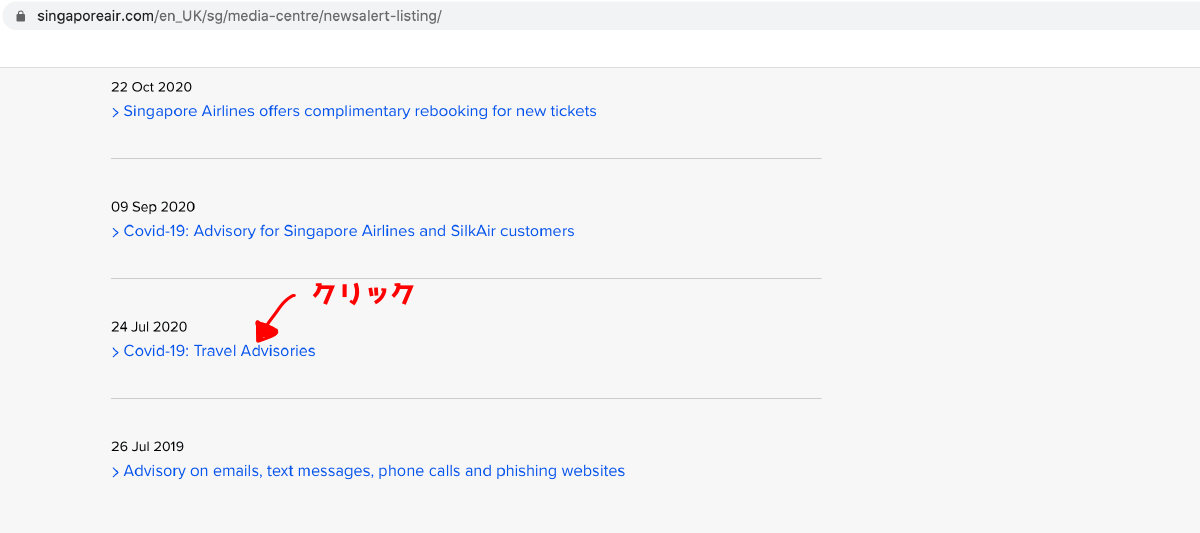Open the advisory on emails and phishing websites
This screenshot has height=533, width=1200.
tap(374, 471)
